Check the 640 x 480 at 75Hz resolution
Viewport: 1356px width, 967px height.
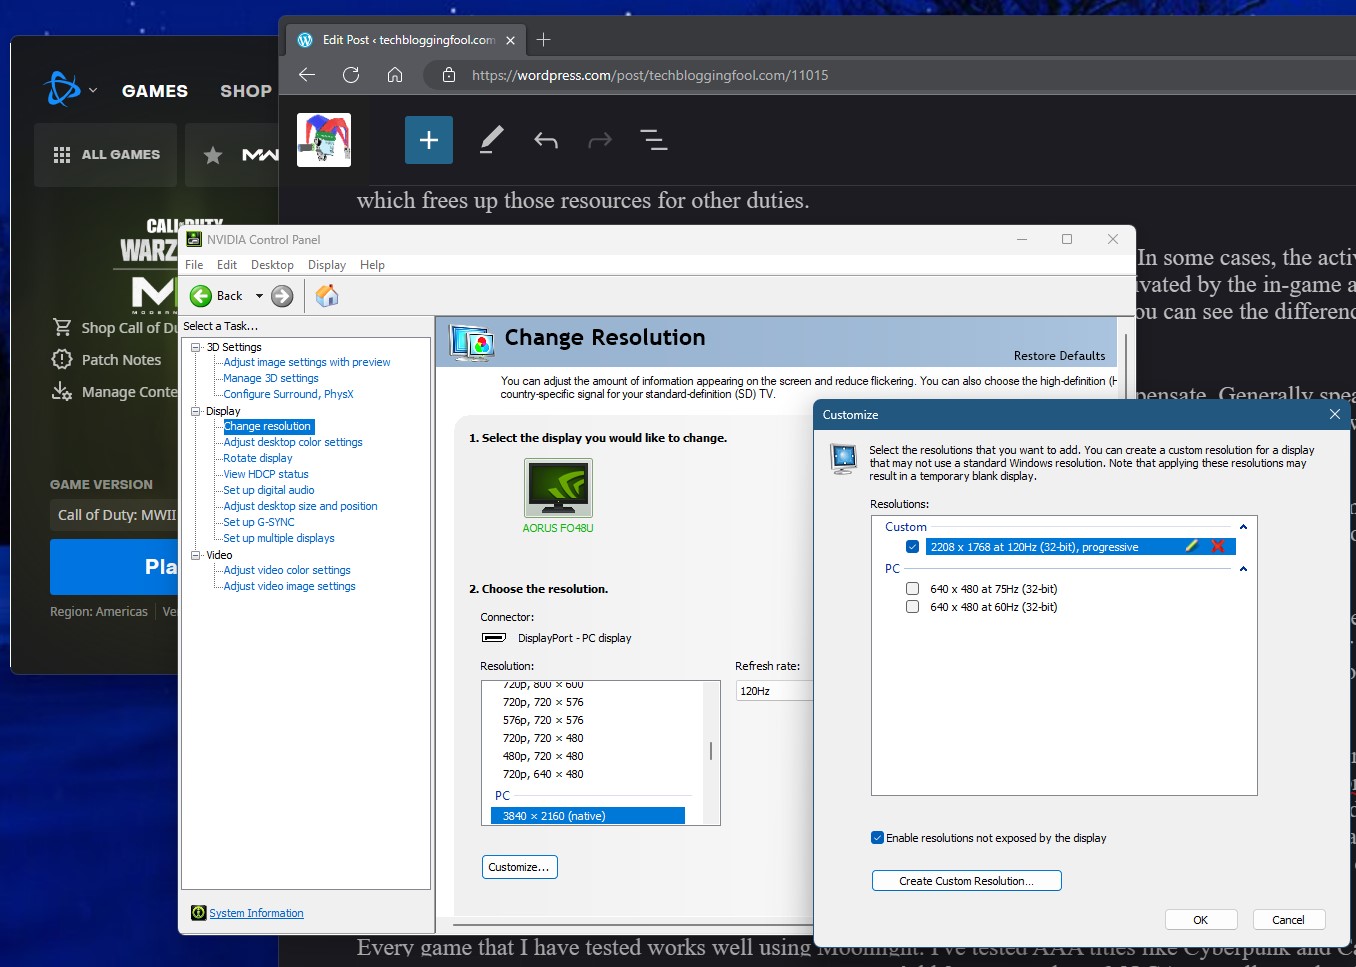[912, 588]
